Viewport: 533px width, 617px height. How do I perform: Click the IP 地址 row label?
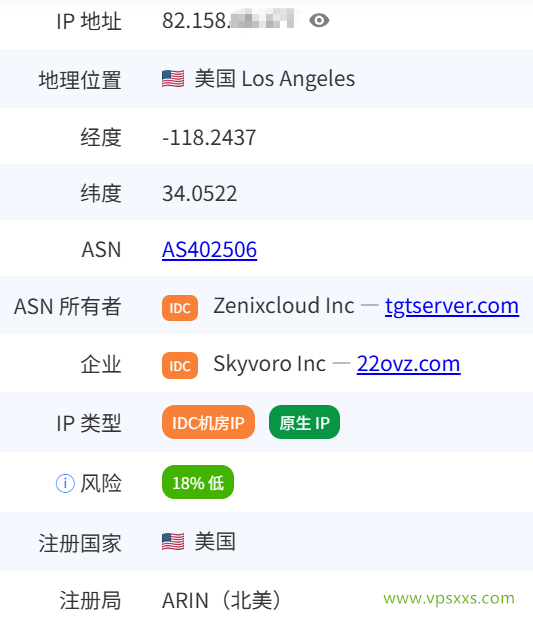[x=89, y=21]
